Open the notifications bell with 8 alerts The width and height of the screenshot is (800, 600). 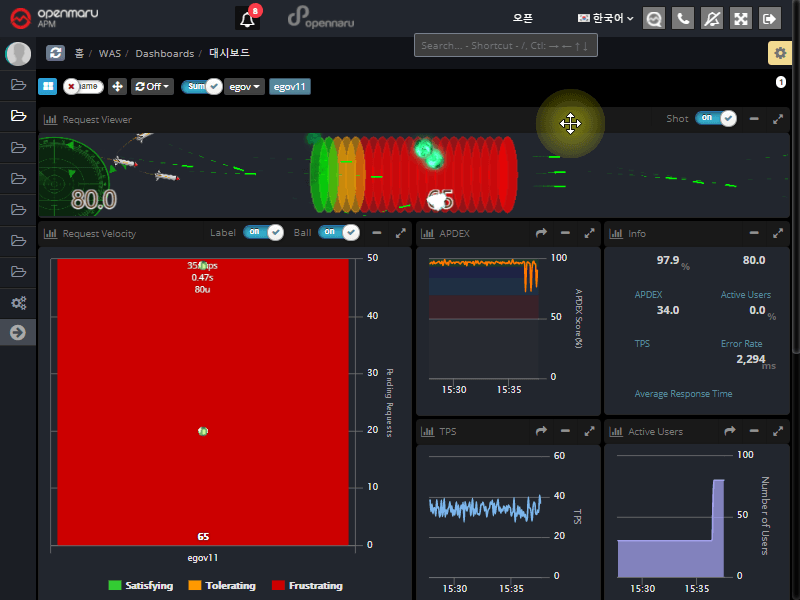tap(246, 18)
